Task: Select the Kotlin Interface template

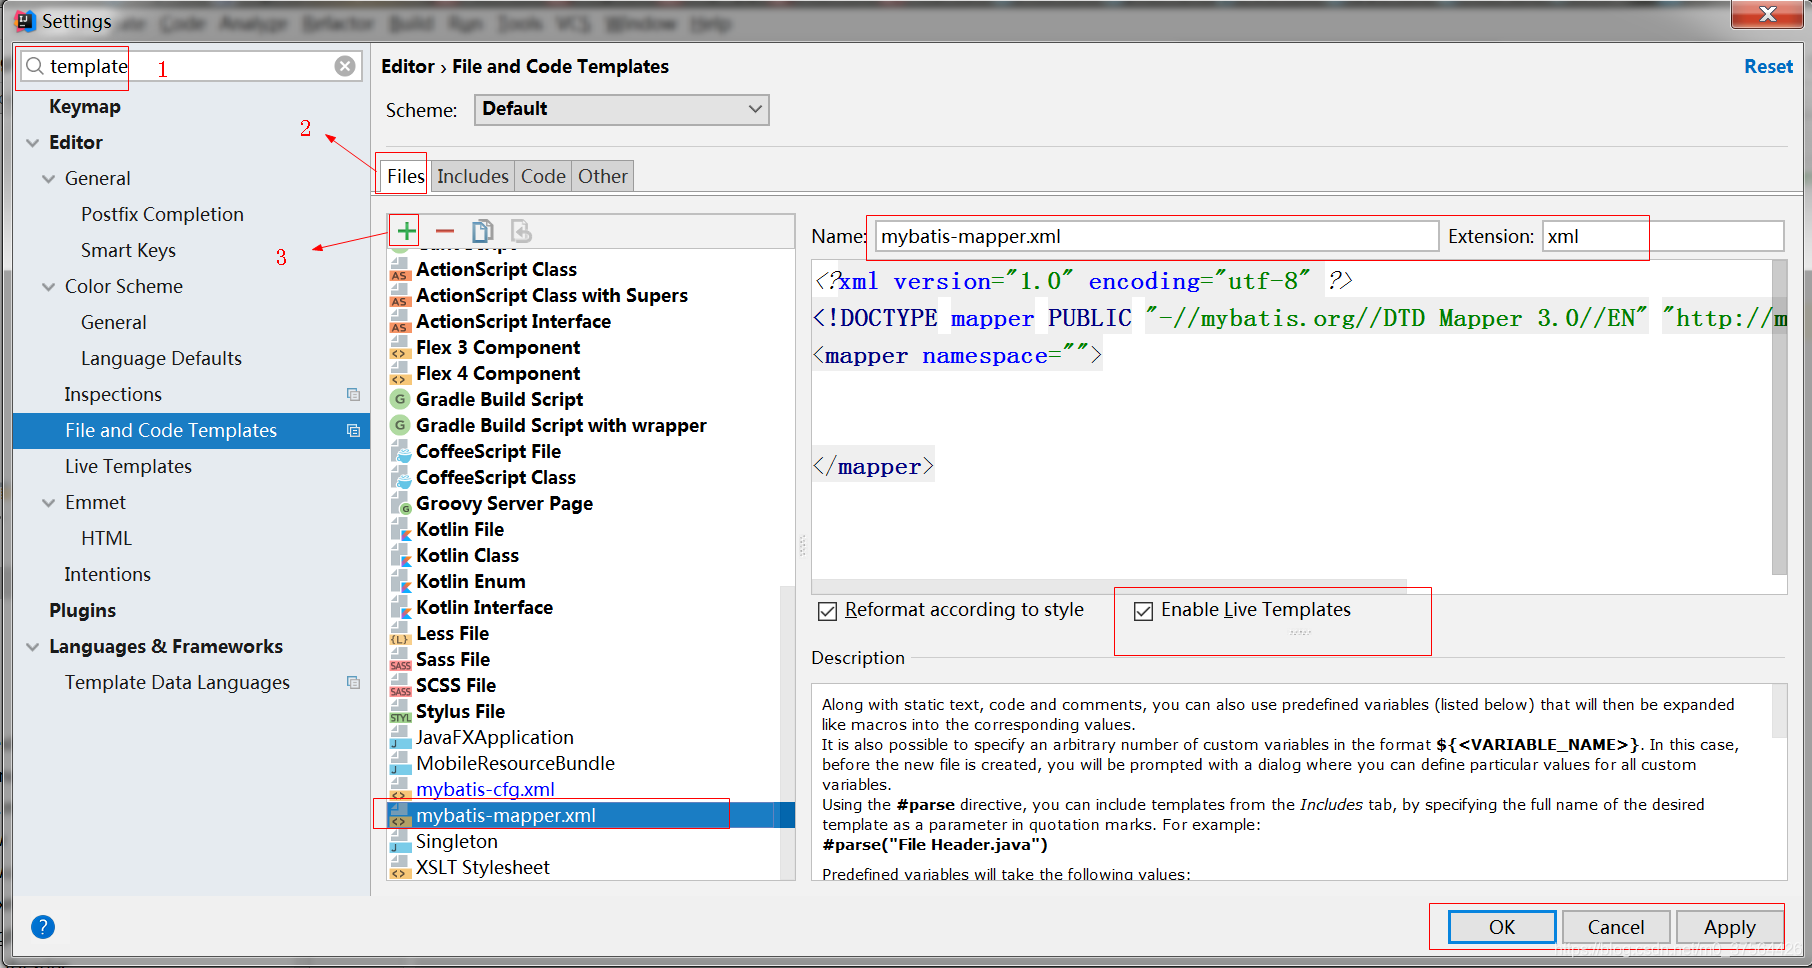Action: point(484,608)
